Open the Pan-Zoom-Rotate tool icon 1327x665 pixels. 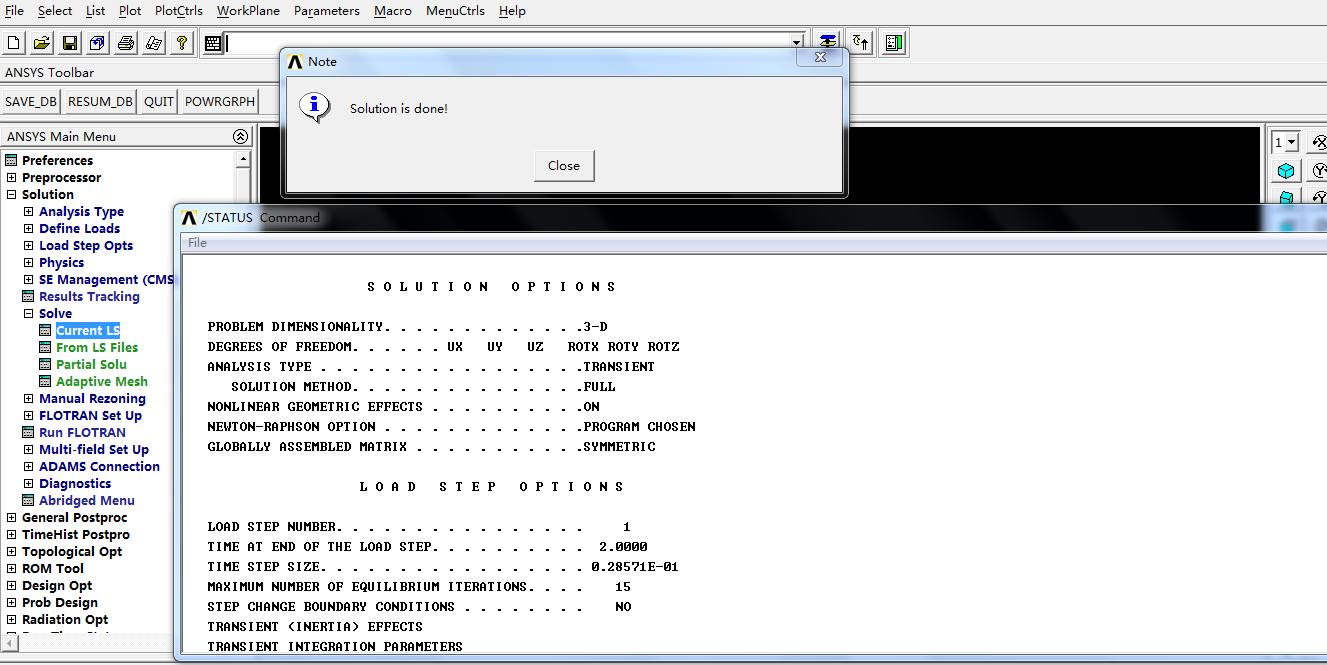click(x=97, y=42)
